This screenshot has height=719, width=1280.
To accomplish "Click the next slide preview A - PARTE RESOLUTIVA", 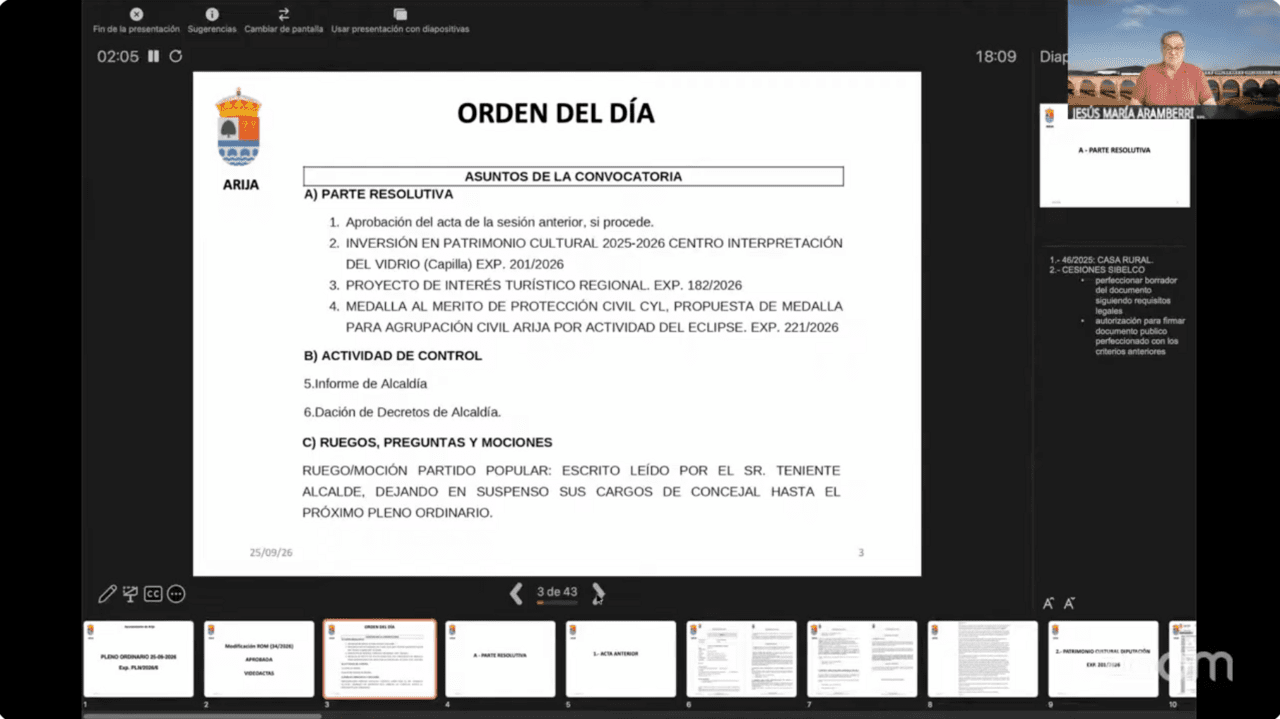I will [1115, 156].
